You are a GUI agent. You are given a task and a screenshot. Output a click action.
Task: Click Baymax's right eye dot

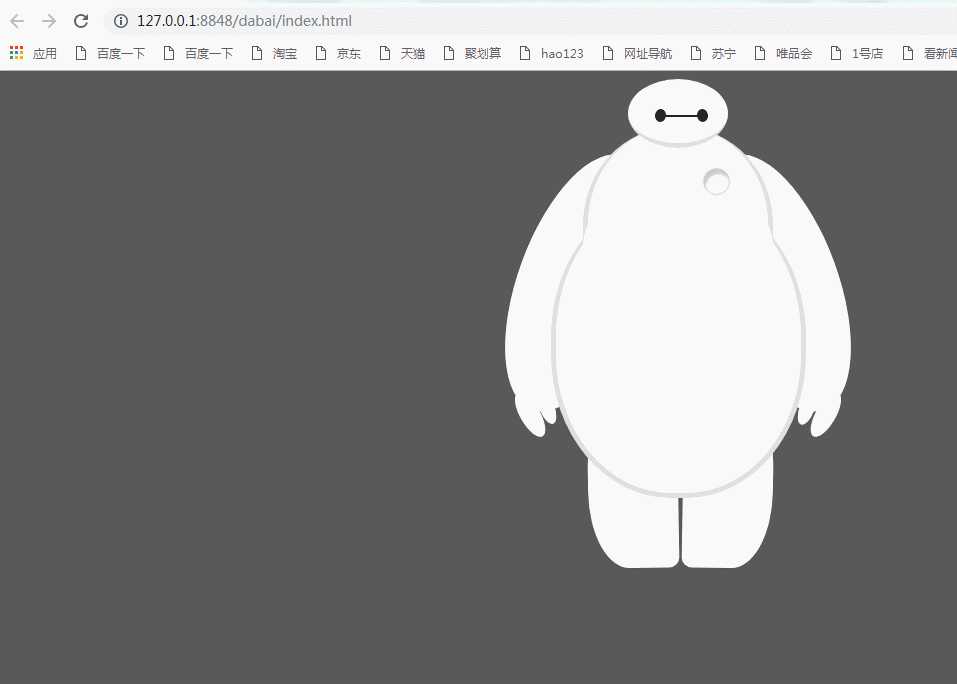pyautogui.click(x=702, y=115)
